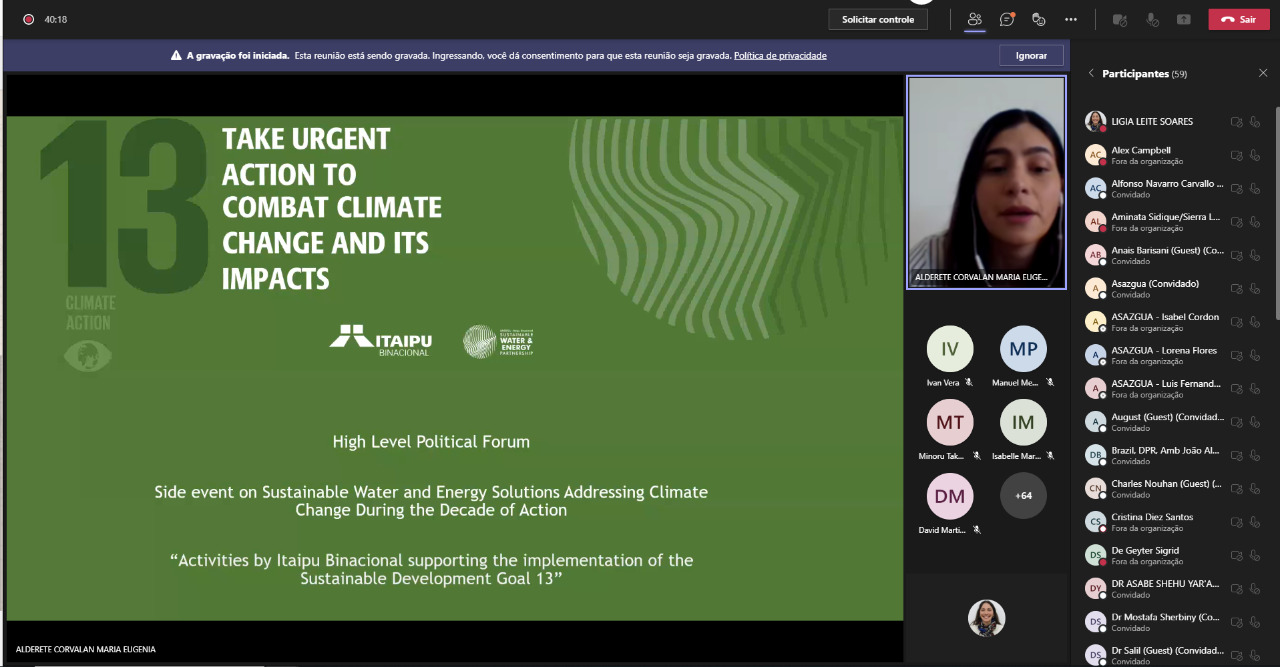Click microphone icon for Alfonso Navarro Carvallo
The height and width of the screenshot is (667, 1280).
(1255, 189)
